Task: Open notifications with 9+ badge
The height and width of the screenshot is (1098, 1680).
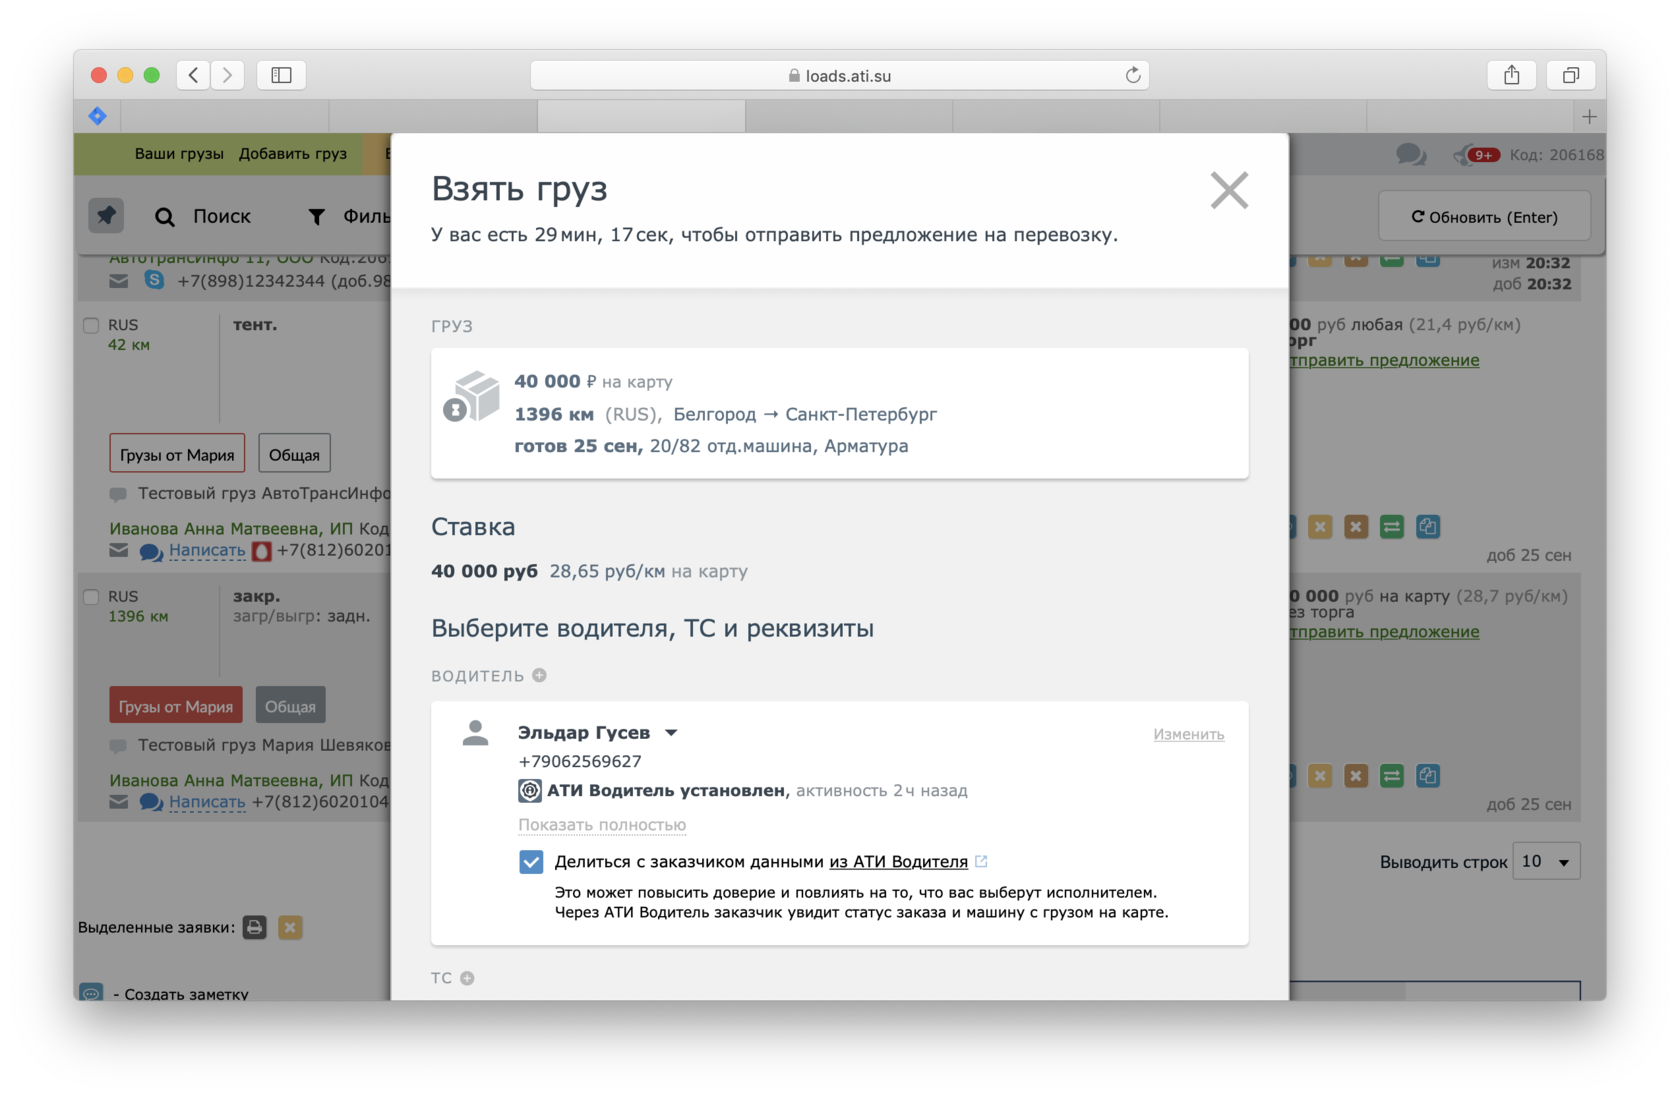Action: (1477, 155)
